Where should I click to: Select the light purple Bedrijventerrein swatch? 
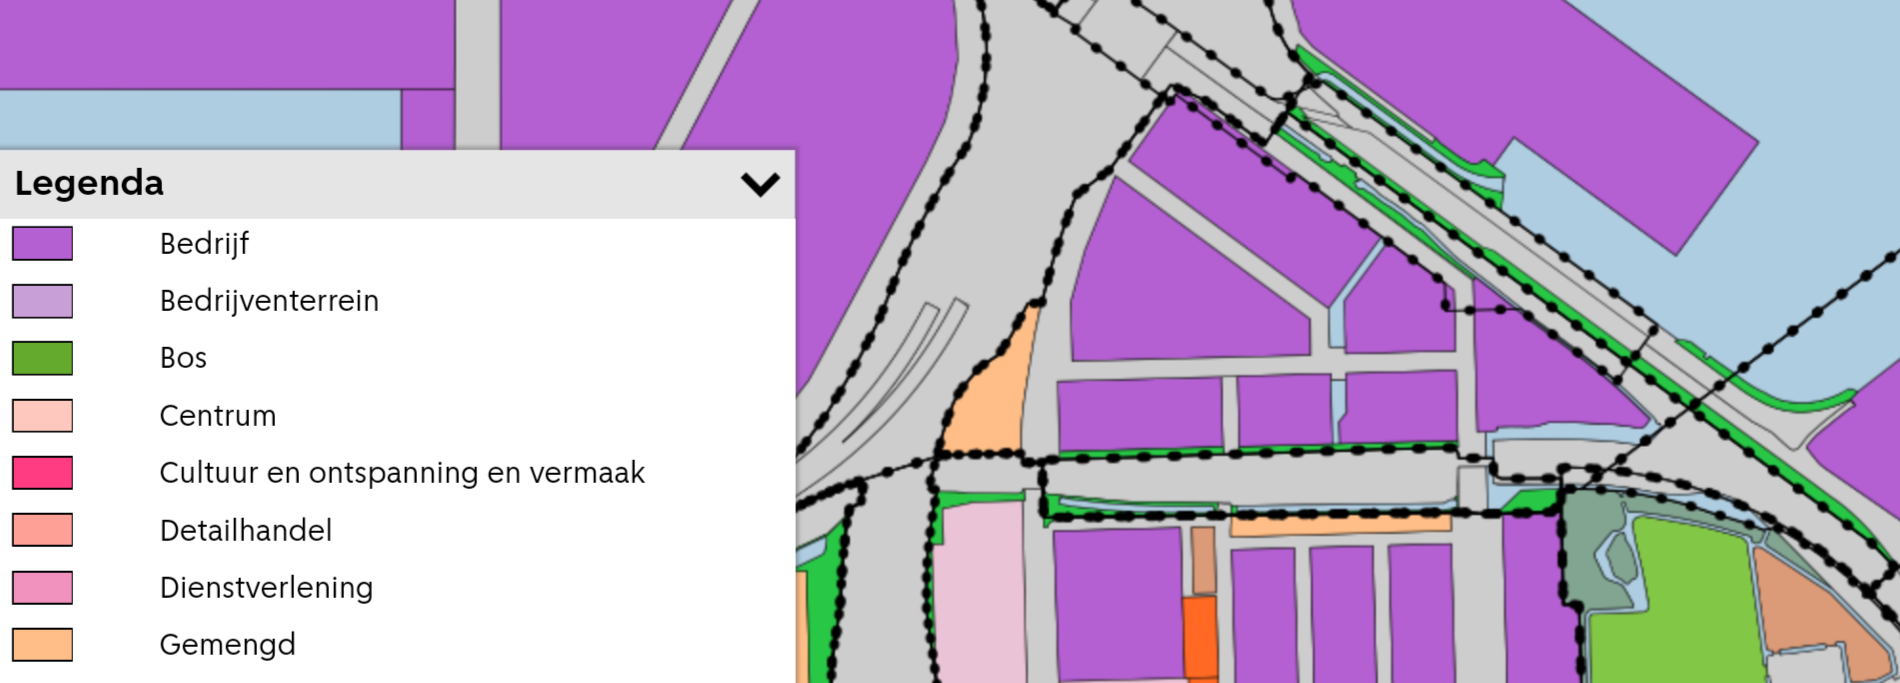click(42, 301)
